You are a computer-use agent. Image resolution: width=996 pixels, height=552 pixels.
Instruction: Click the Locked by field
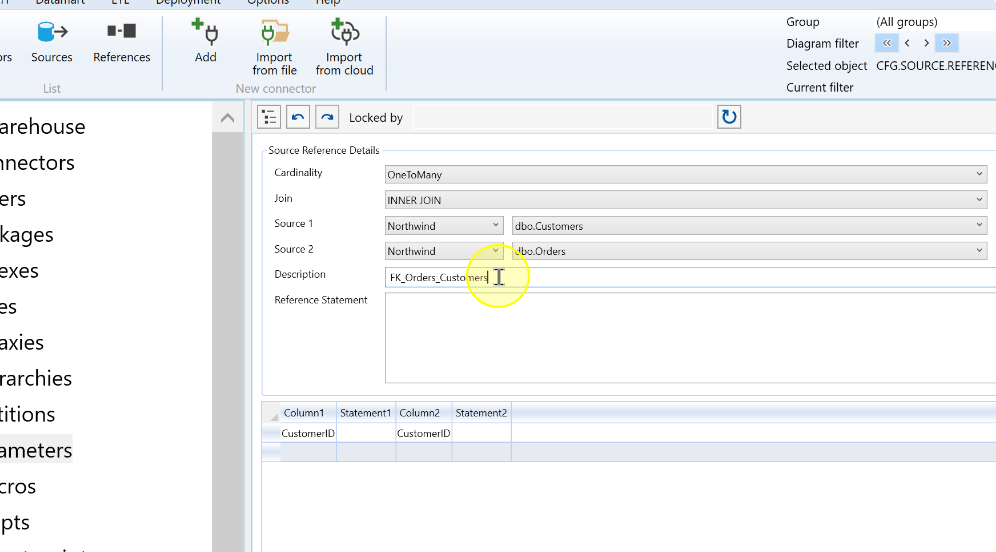pos(563,118)
